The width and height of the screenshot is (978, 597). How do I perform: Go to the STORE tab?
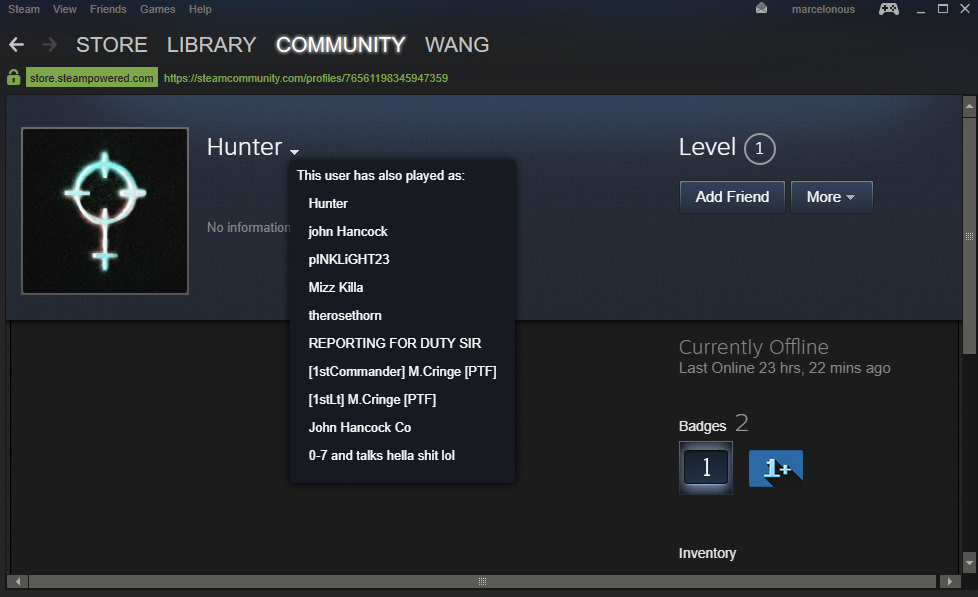click(112, 45)
